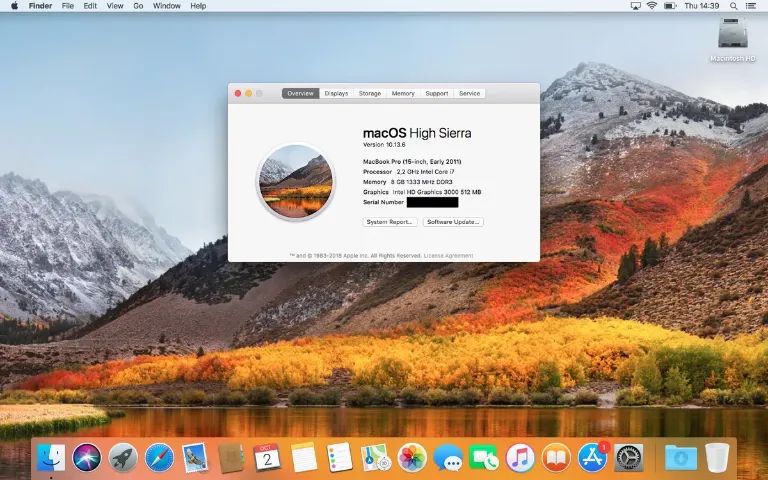Open Messages speech bubble icon
The image size is (768, 480).
(x=448, y=458)
